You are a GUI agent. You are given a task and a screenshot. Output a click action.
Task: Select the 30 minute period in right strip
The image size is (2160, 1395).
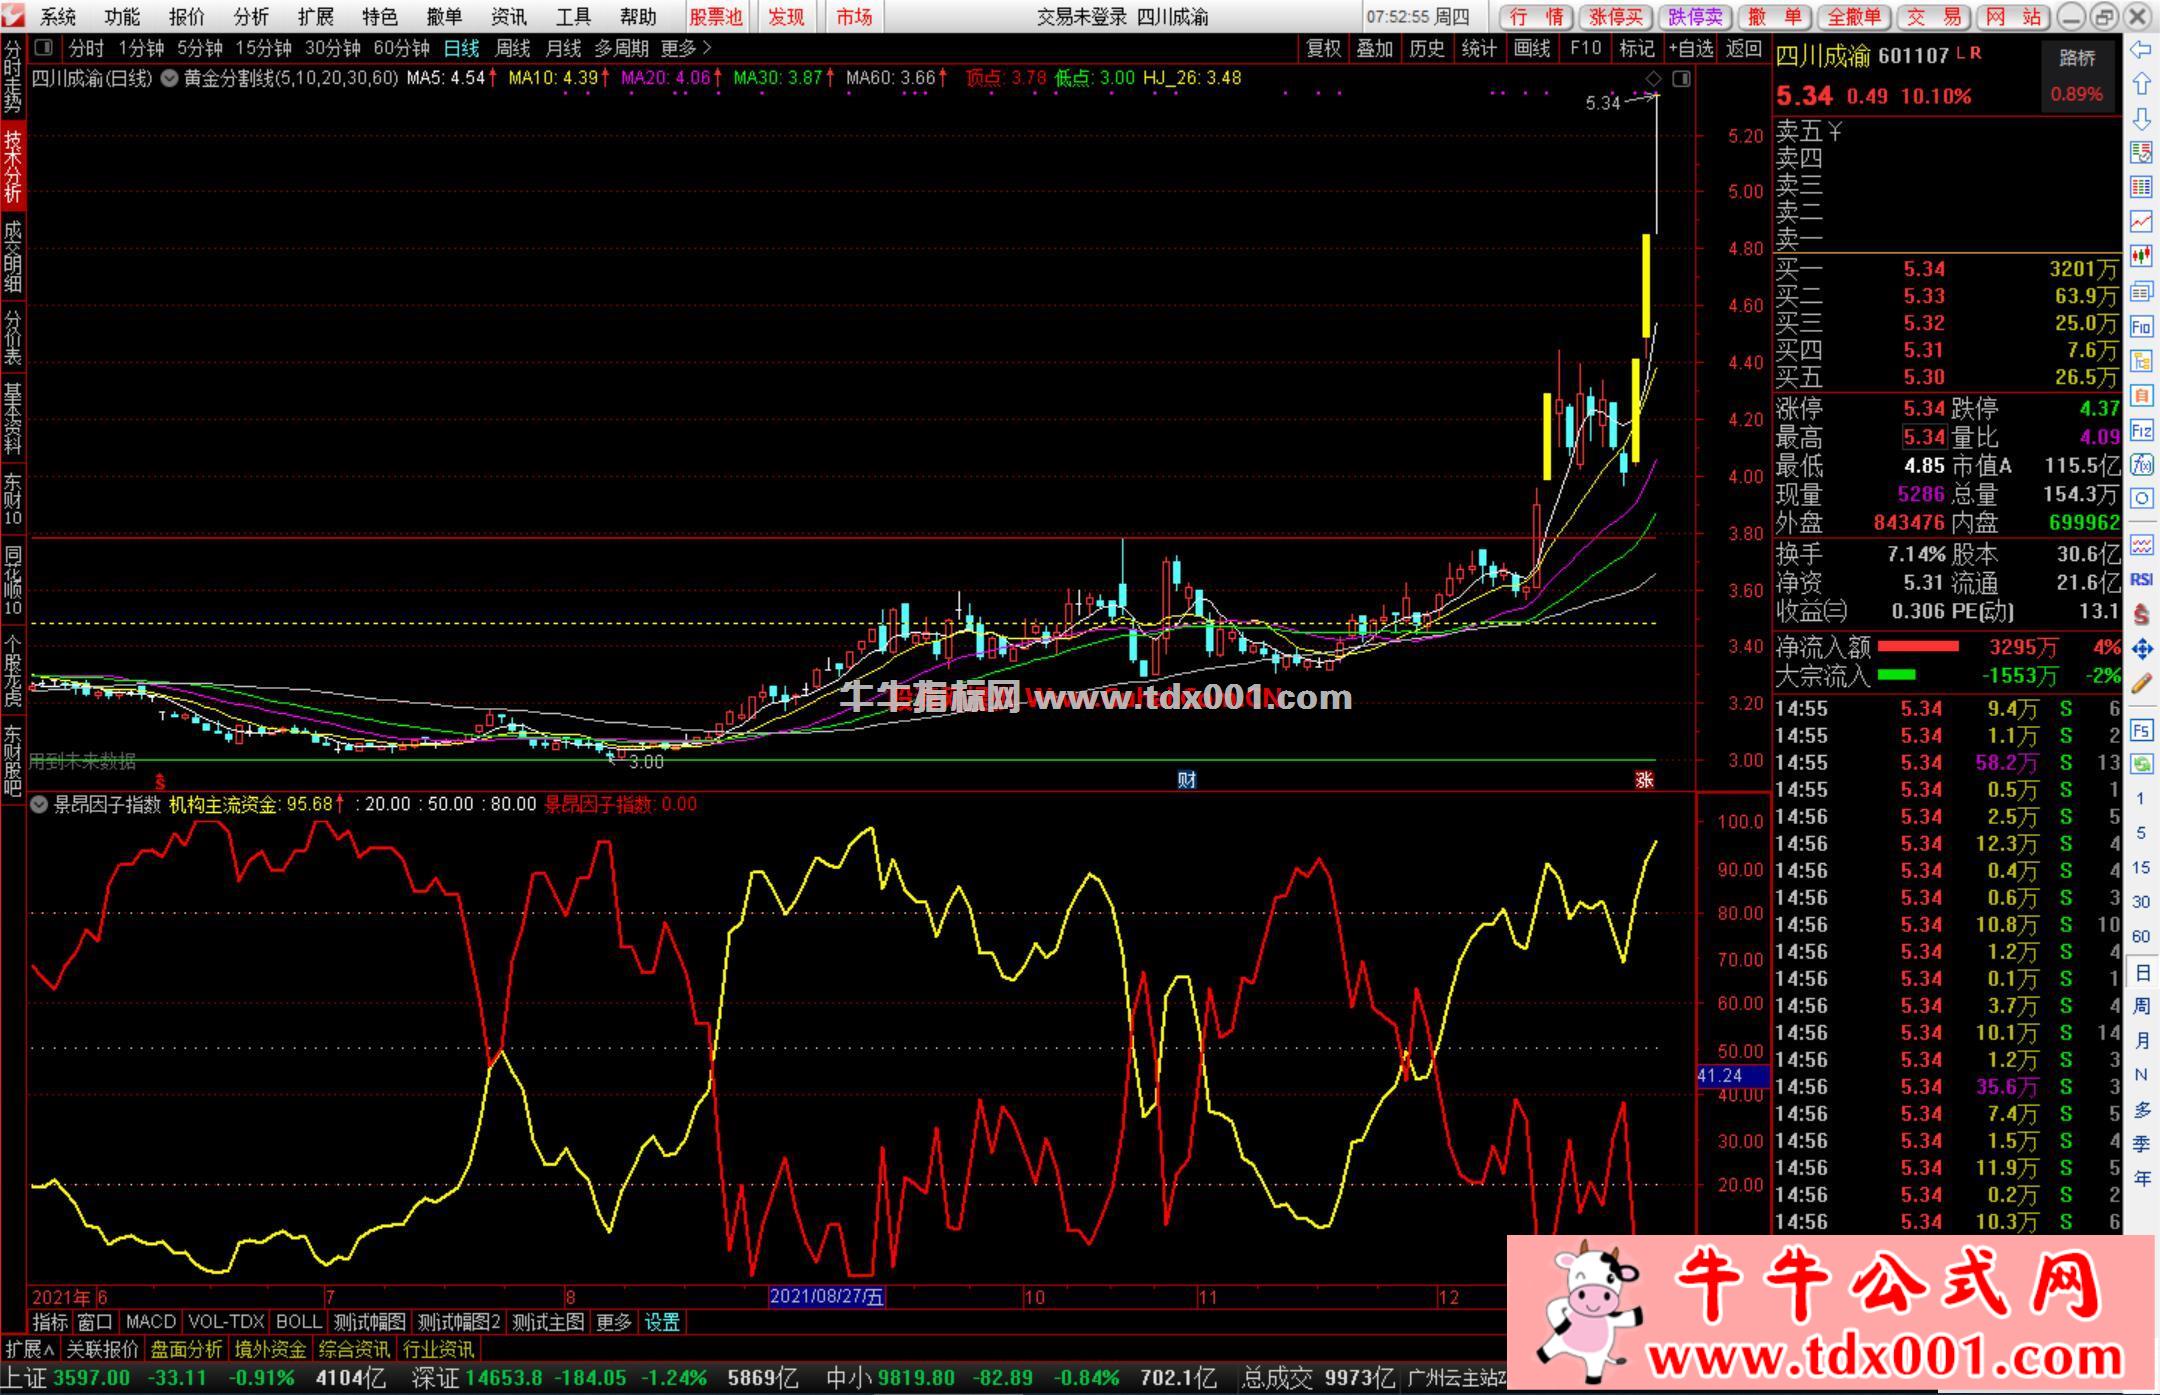click(x=2141, y=901)
